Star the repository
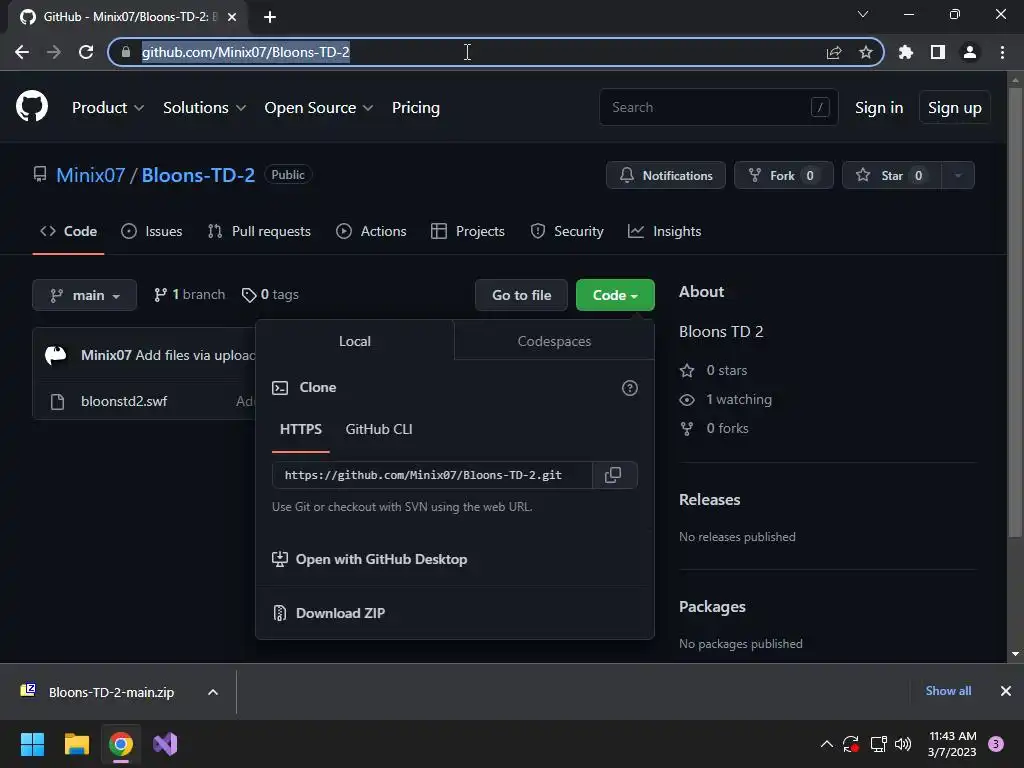Image resolution: width=1024 pixels, height=768 pixels. 892,175
